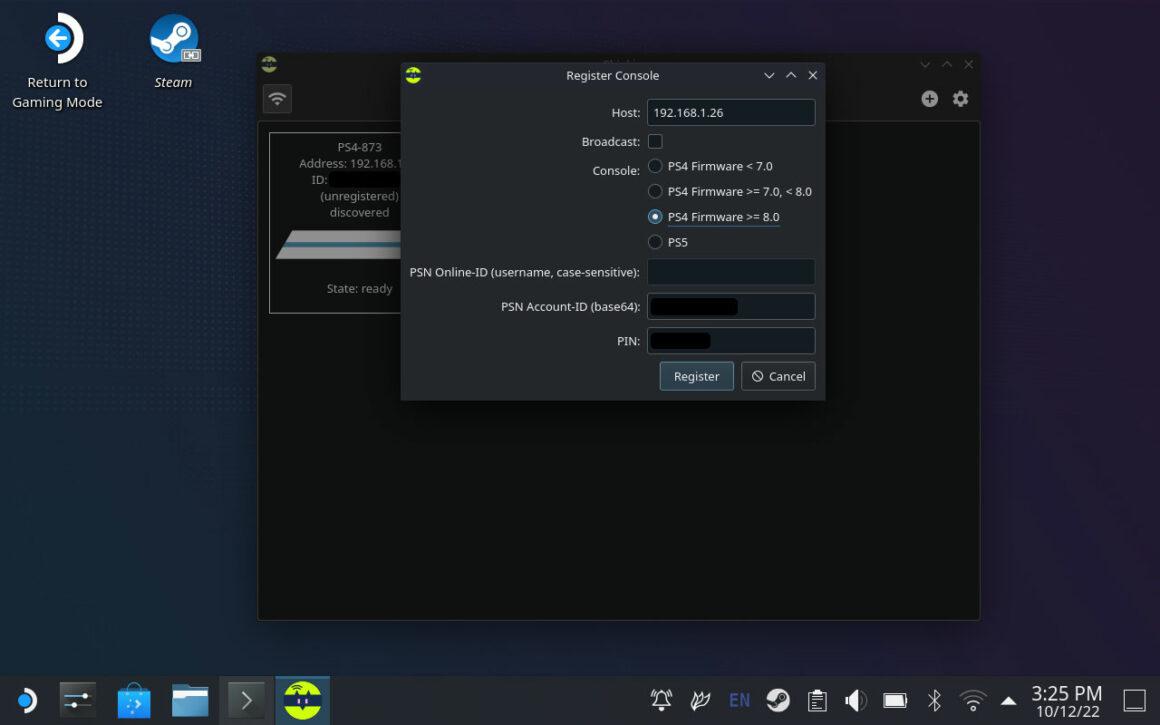This screenshot has height=725, width=1160.
Task: Shade the Register Console dialog with down chevron
Action: coord(769,75)
